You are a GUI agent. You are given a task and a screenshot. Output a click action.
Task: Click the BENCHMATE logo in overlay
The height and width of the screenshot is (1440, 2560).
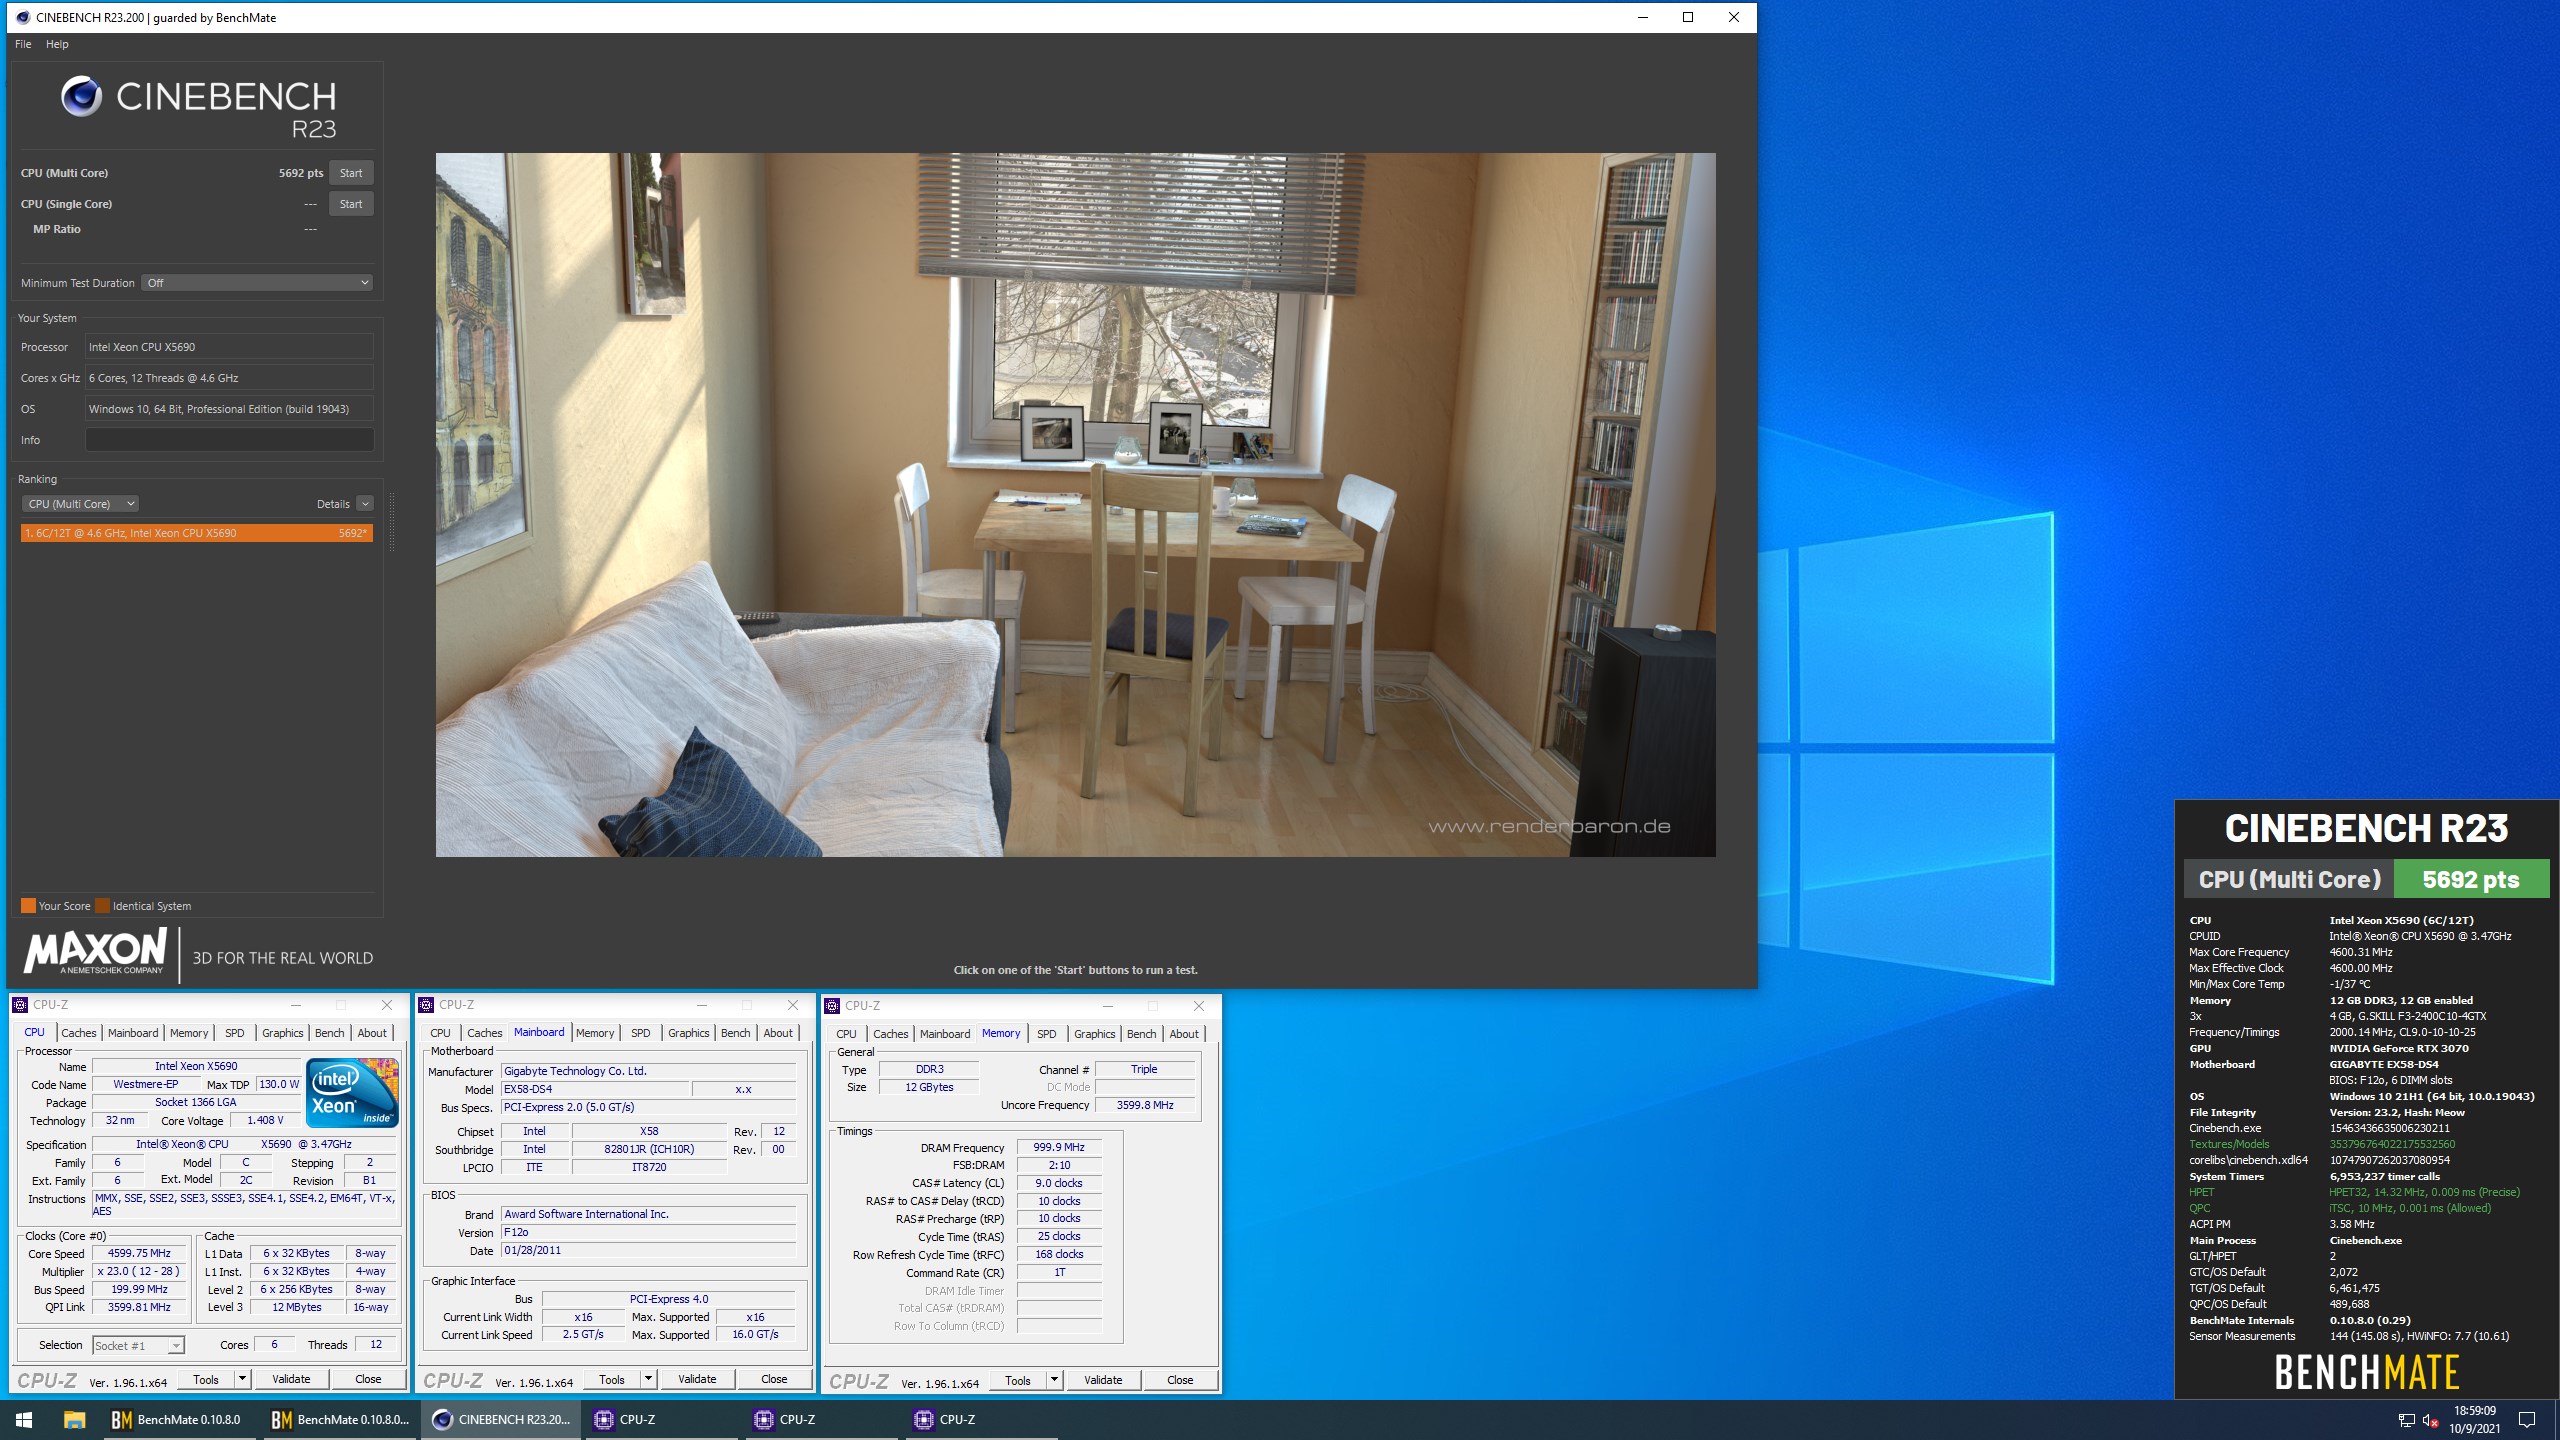(x=2366, y=1372)
